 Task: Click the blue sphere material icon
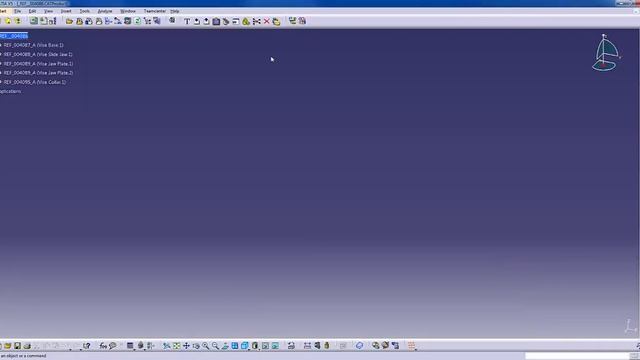pyautogui.click(x=359, y=346)
